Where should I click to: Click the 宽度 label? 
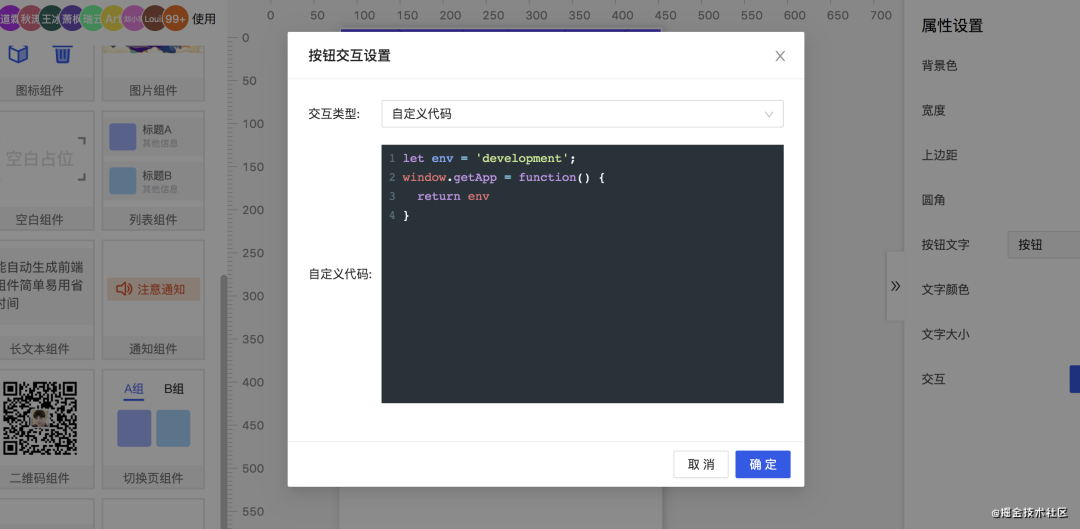933,110
